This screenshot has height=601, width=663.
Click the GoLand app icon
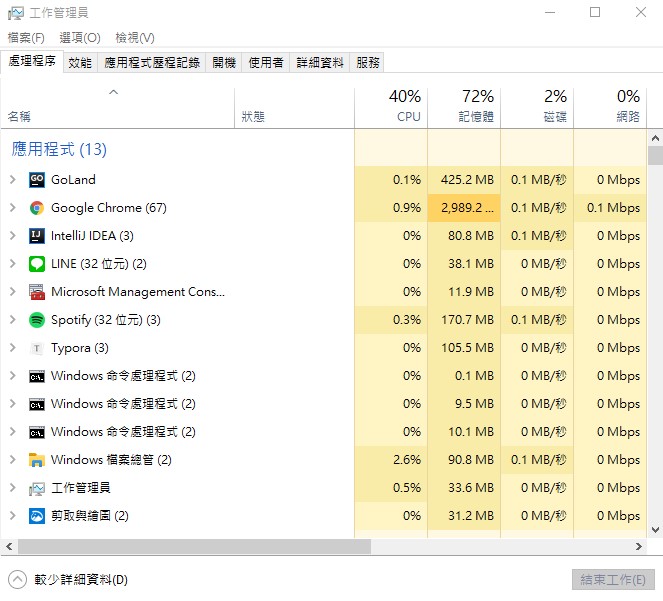(37, 180)
